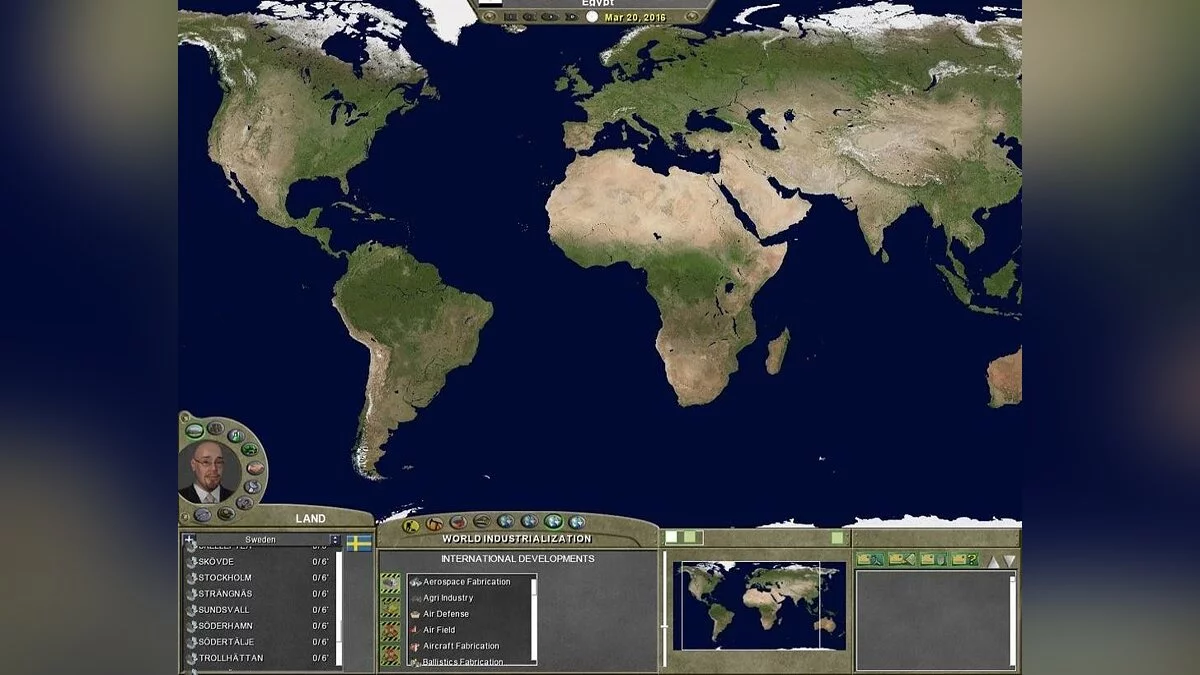Image resolution: width=1200 pixels, height=675 pixels.
Task: Open the blue-grey globe department icon on ring
Action: (253, 487)
